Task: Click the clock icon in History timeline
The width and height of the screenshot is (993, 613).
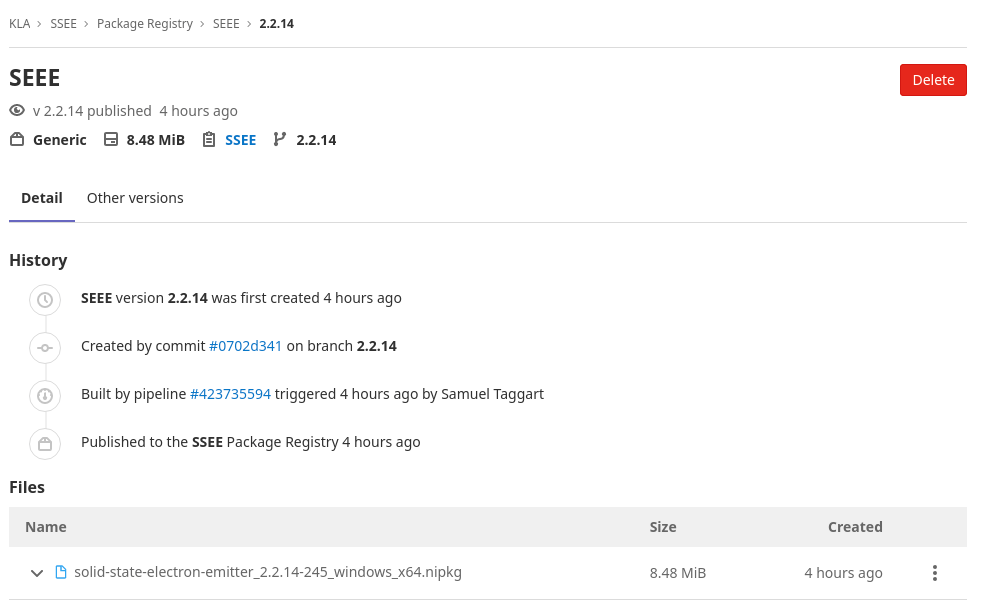Action: point(45,300)
